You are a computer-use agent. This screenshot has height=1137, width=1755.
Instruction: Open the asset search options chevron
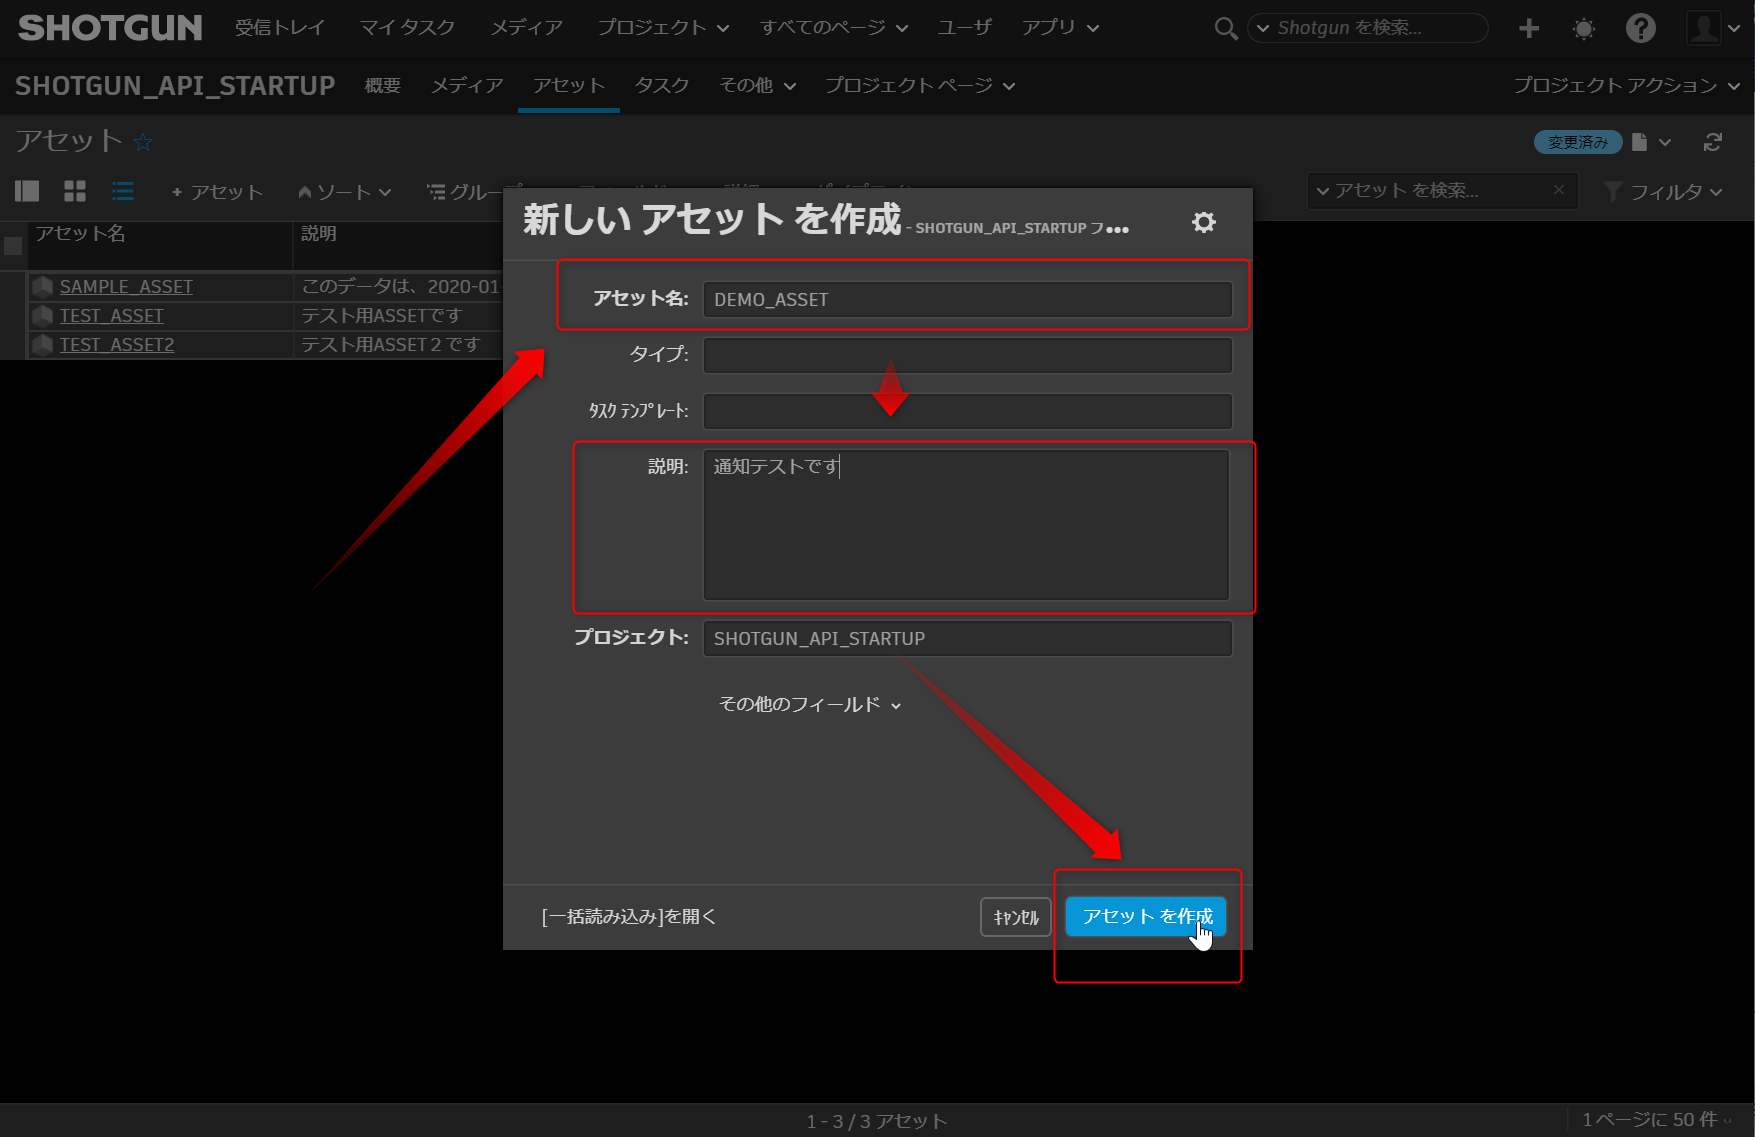tap(1323, 191)
